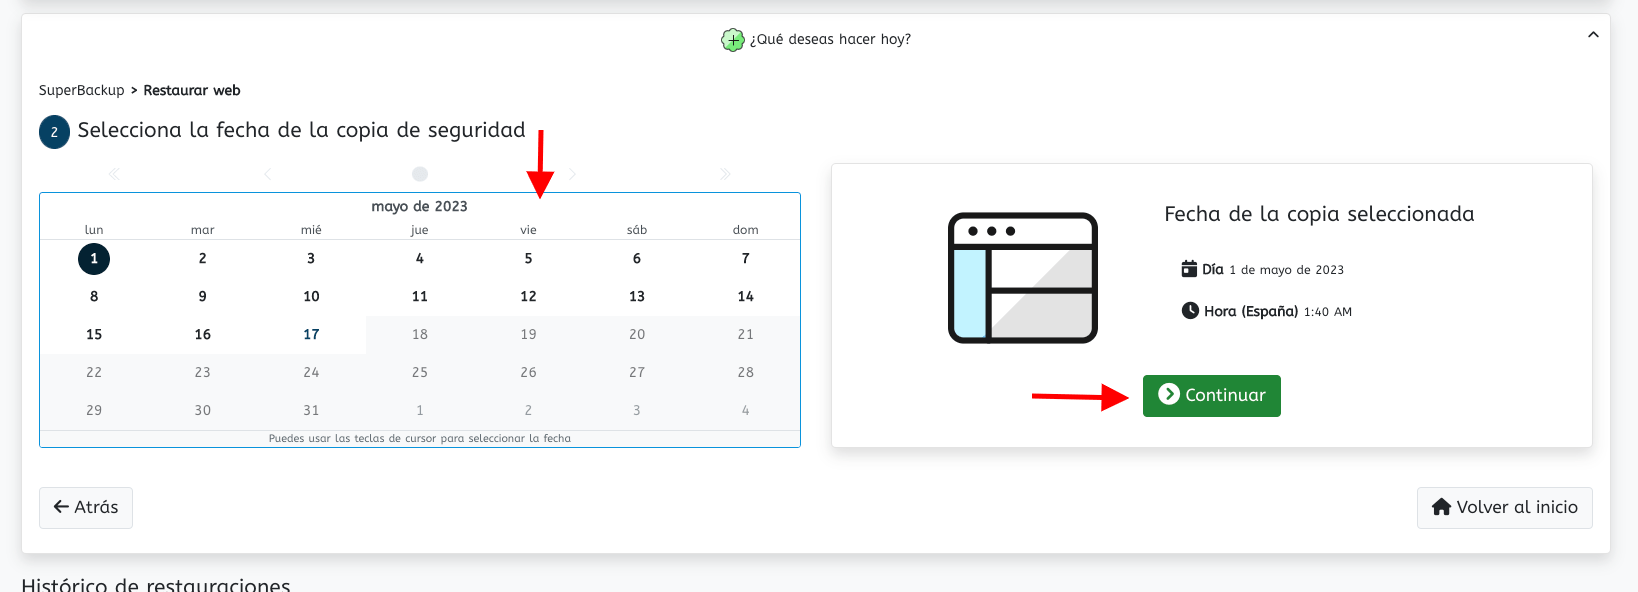Screen dimensions: 1638x592
Task: Pick day 4 of mayo 2023
Action: (x=420, y=259)
